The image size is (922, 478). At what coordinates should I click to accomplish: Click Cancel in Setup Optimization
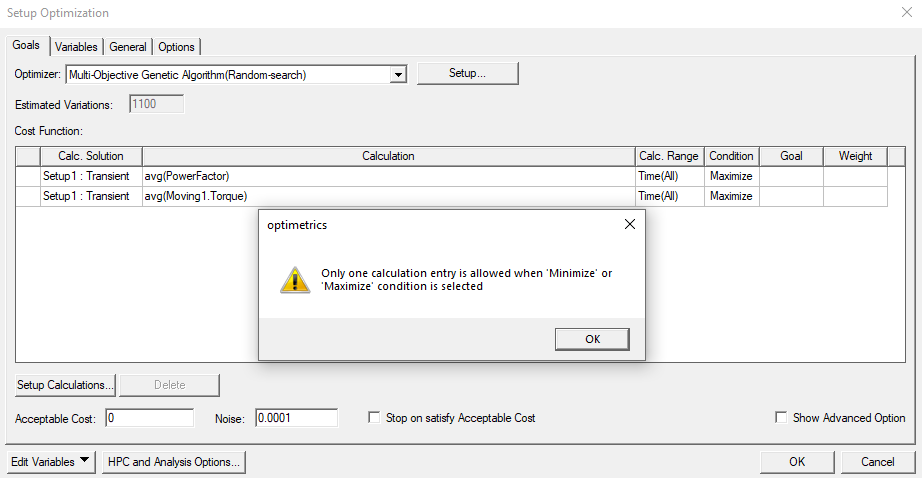tap(876, 462)
